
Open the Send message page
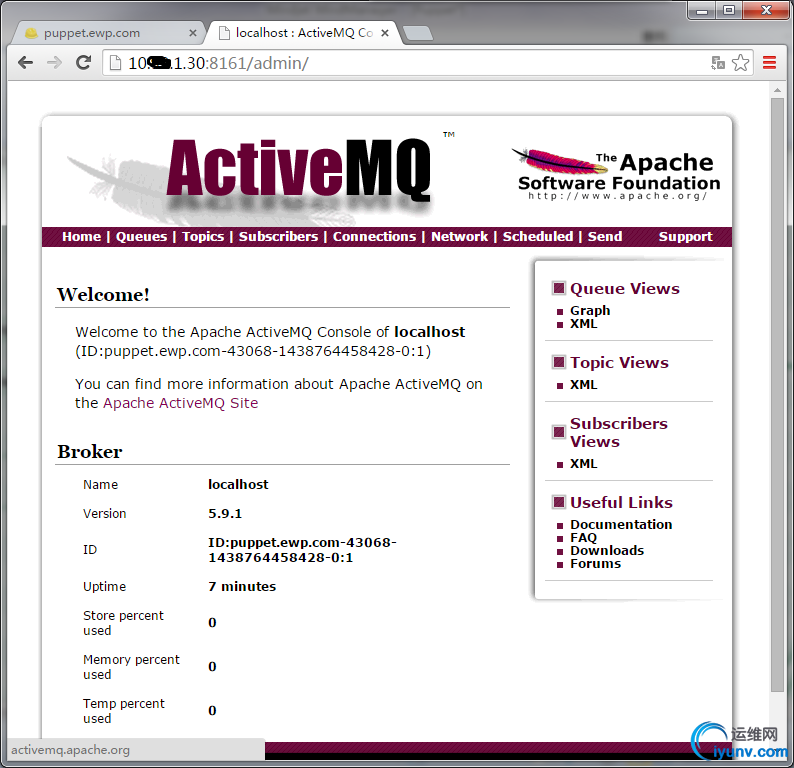pos(605,236)
